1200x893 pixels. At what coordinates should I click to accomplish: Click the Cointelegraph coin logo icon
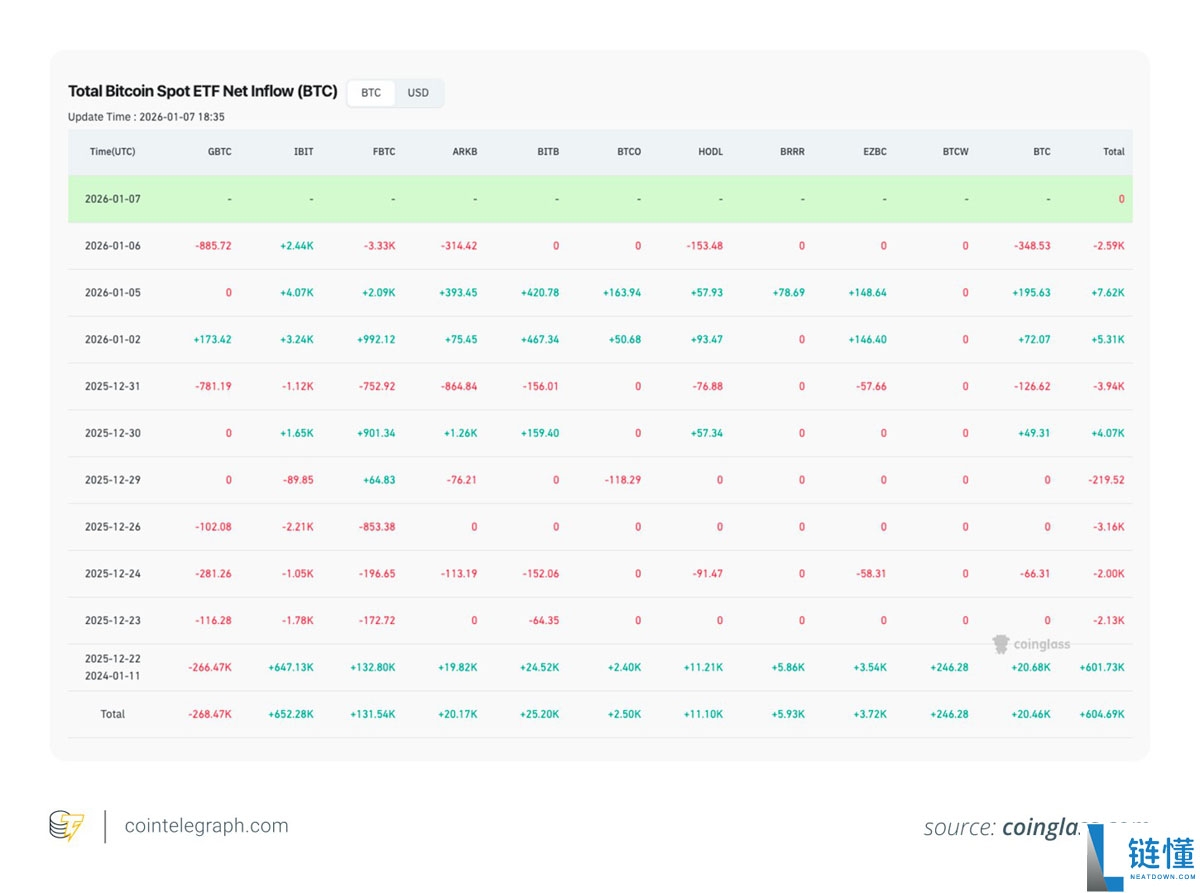[x=66, y=826]
